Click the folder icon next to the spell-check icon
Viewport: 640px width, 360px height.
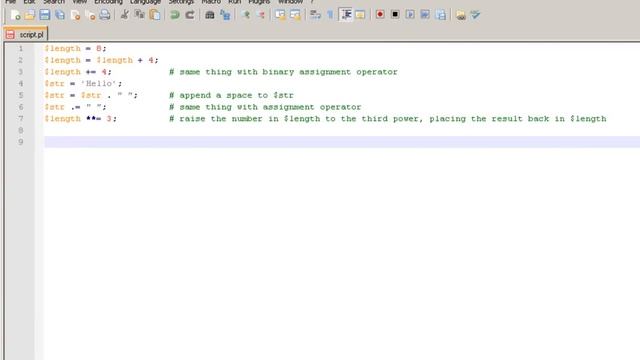click(x=460, y=15)
